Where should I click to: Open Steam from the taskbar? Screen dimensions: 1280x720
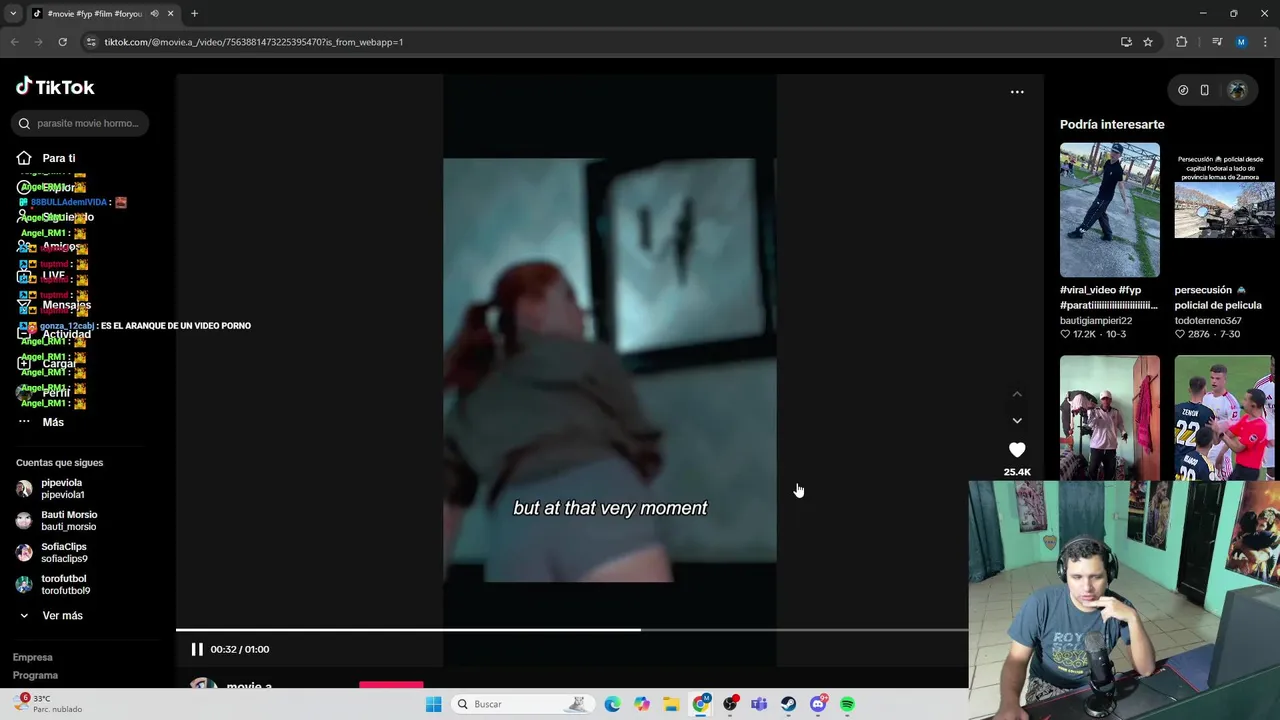tap(789, 704)
